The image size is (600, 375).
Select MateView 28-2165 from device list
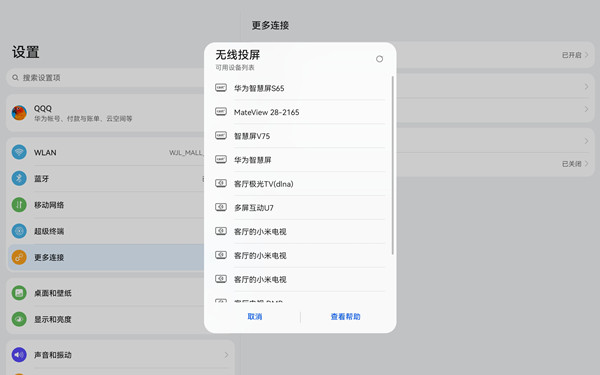(x=300, y=112)
